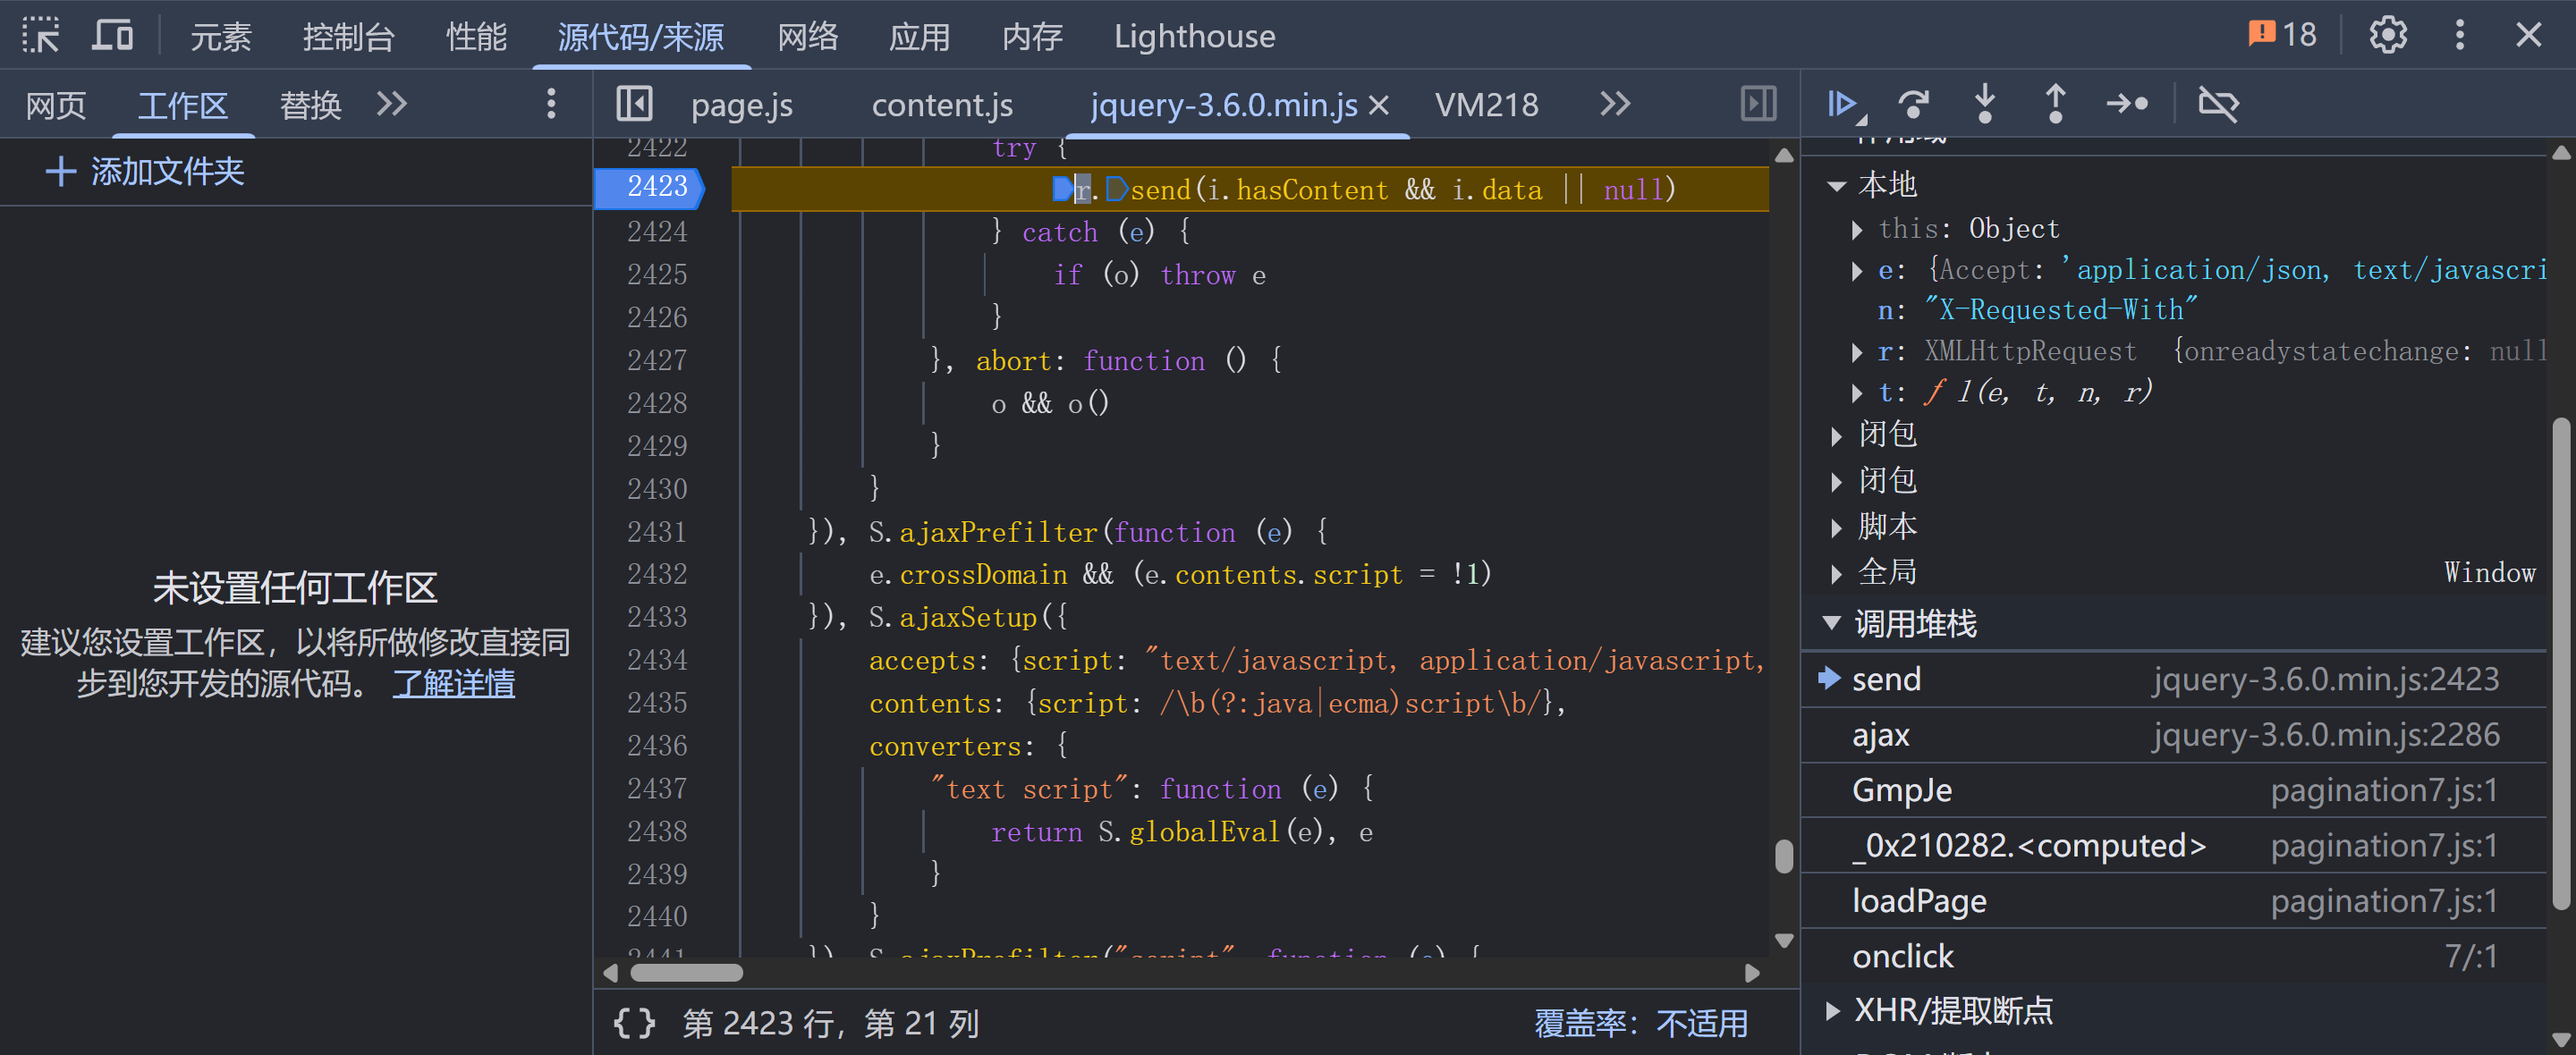Click the inspect element selector icon
This screenshot has width=2576, height=1055.
41,36
